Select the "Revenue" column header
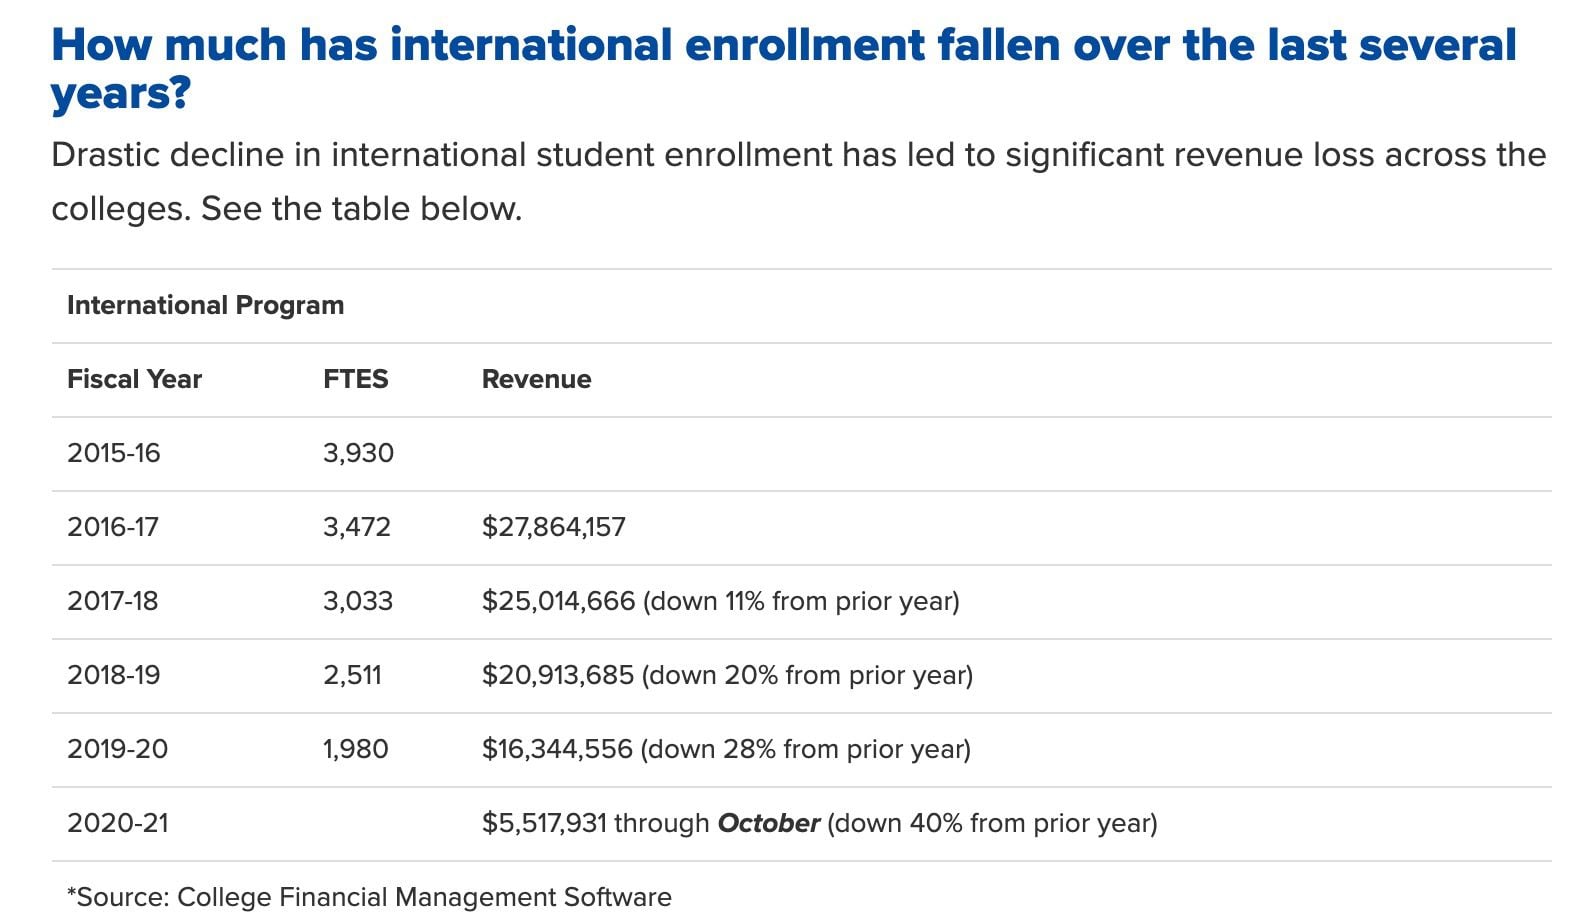This screenshot has width=1582, height=920. pyautogui.click(x=536, y=379)
